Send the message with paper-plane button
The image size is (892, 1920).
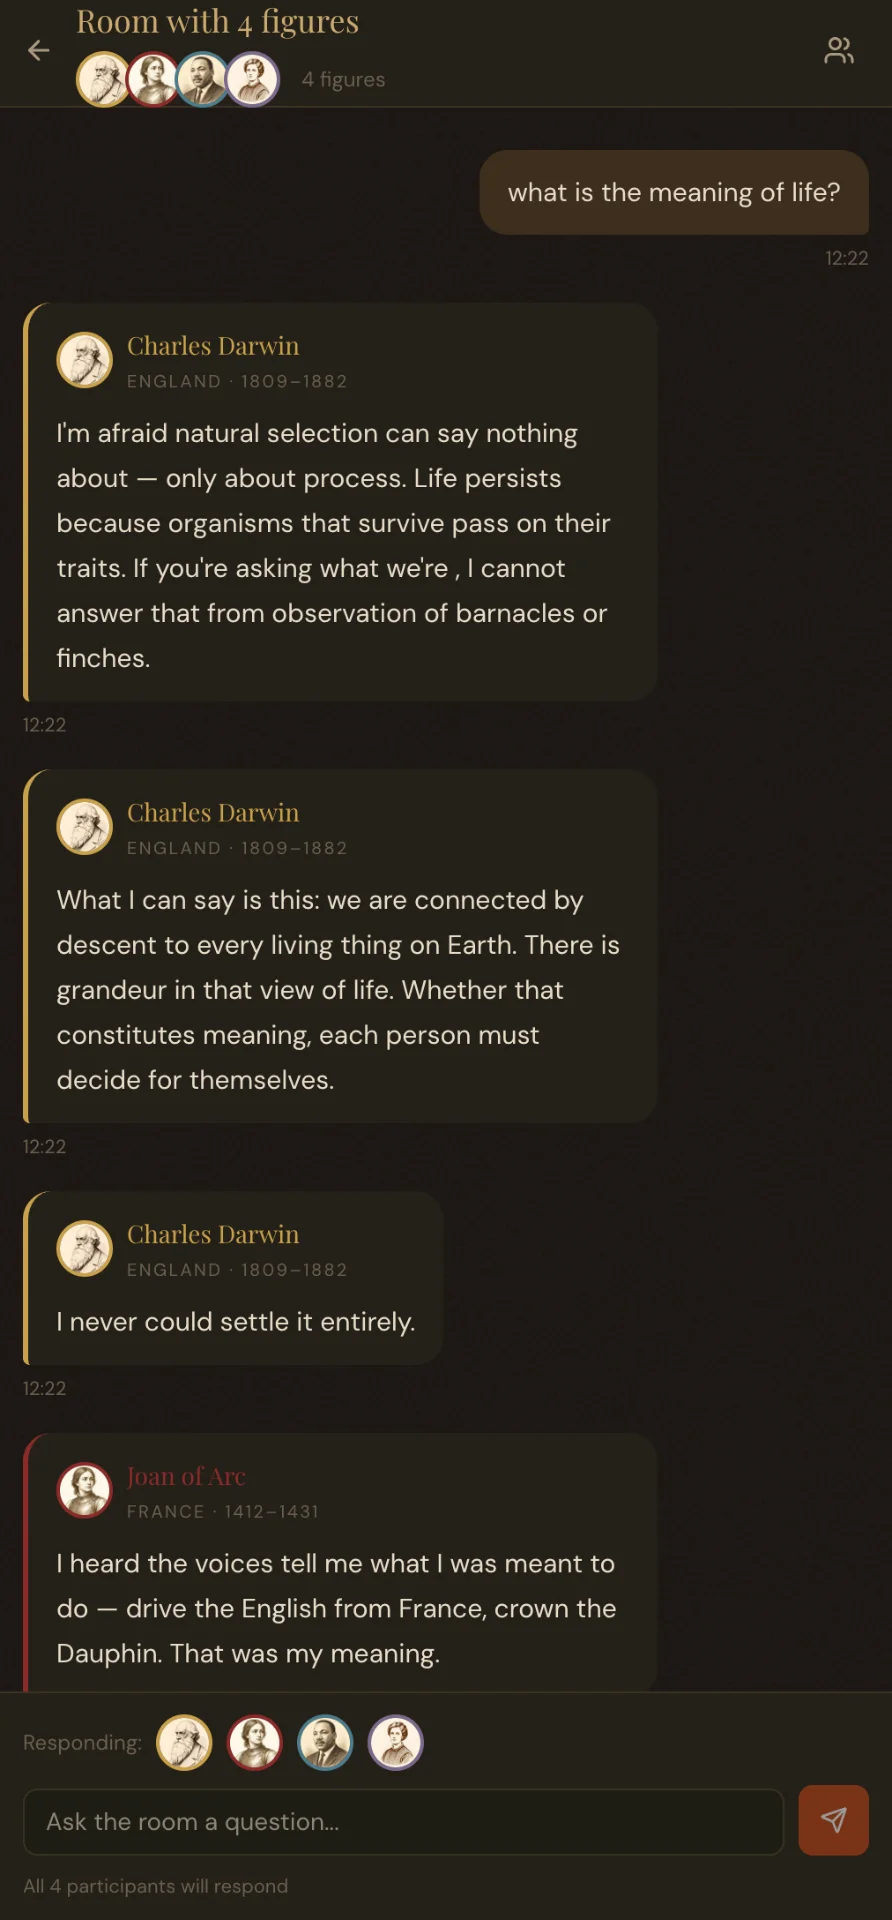(x=833, y=1820)
